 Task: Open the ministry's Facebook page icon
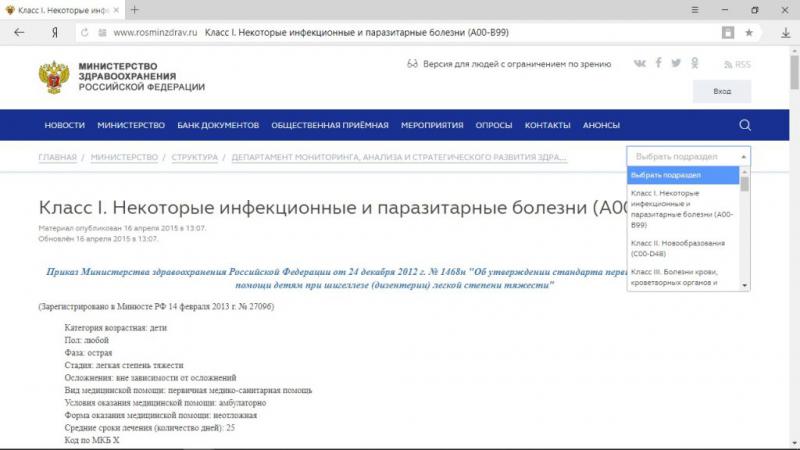tap(658, 63)
